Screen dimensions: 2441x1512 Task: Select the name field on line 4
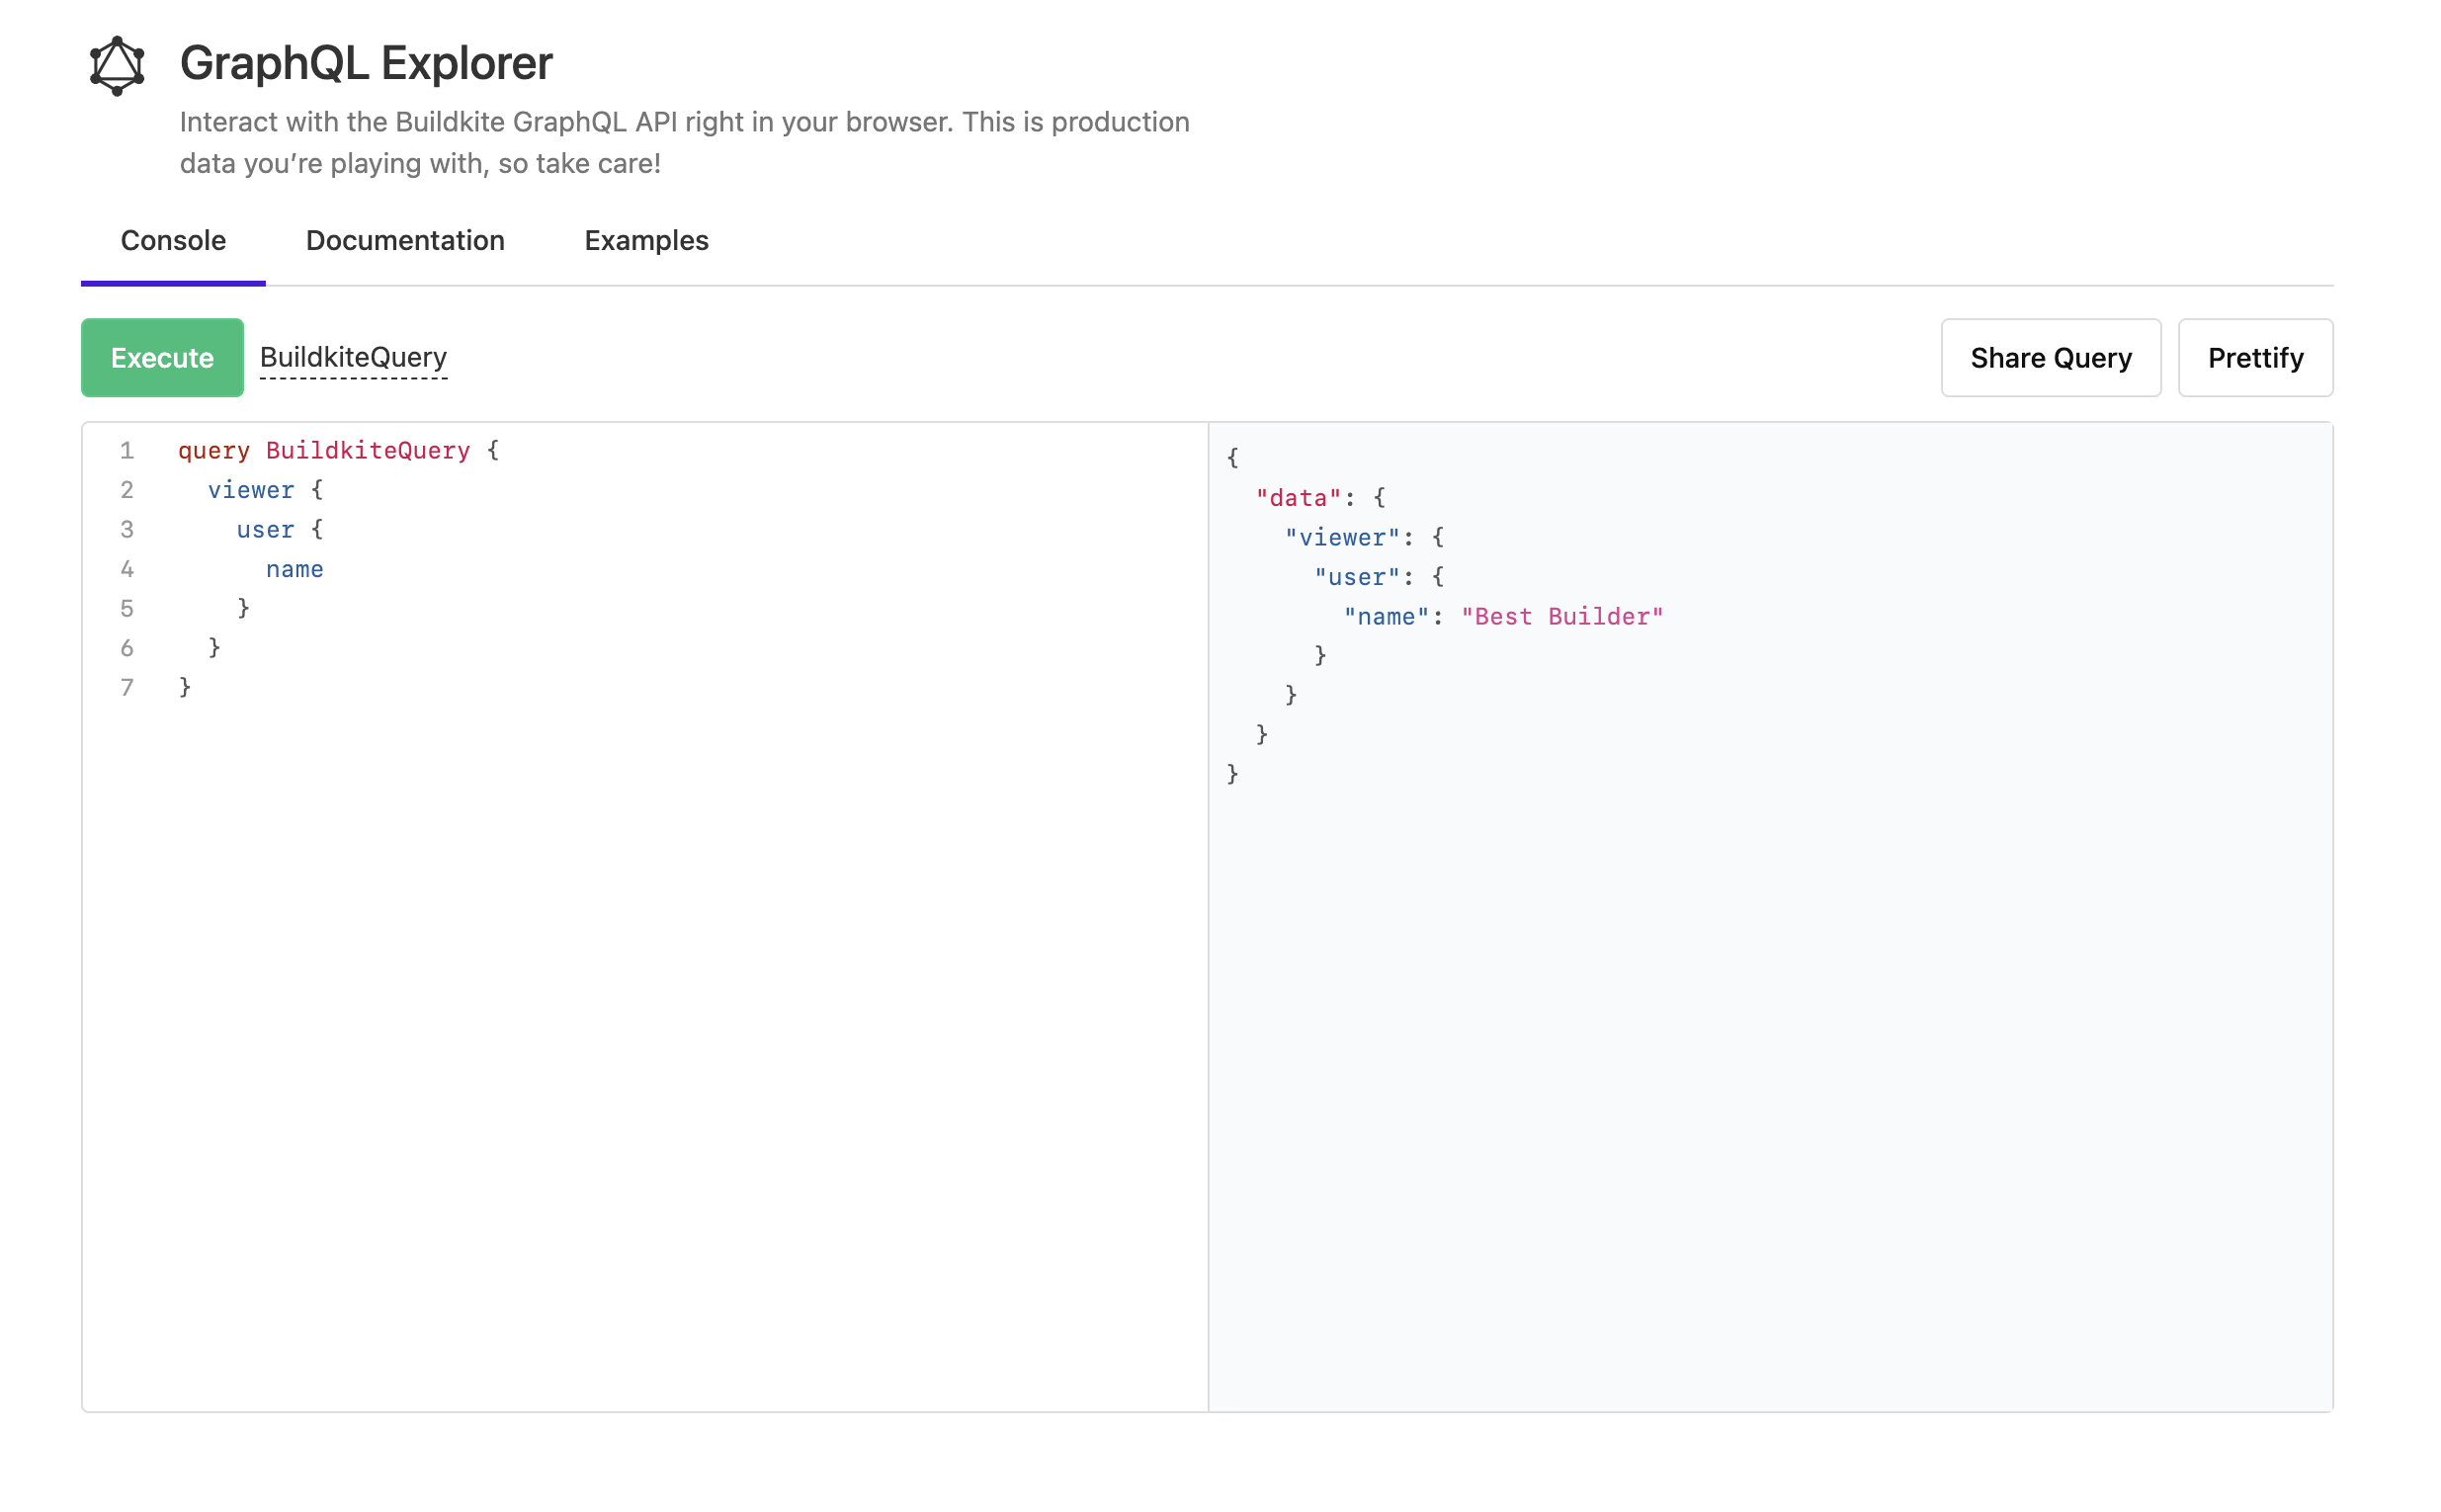295,568
